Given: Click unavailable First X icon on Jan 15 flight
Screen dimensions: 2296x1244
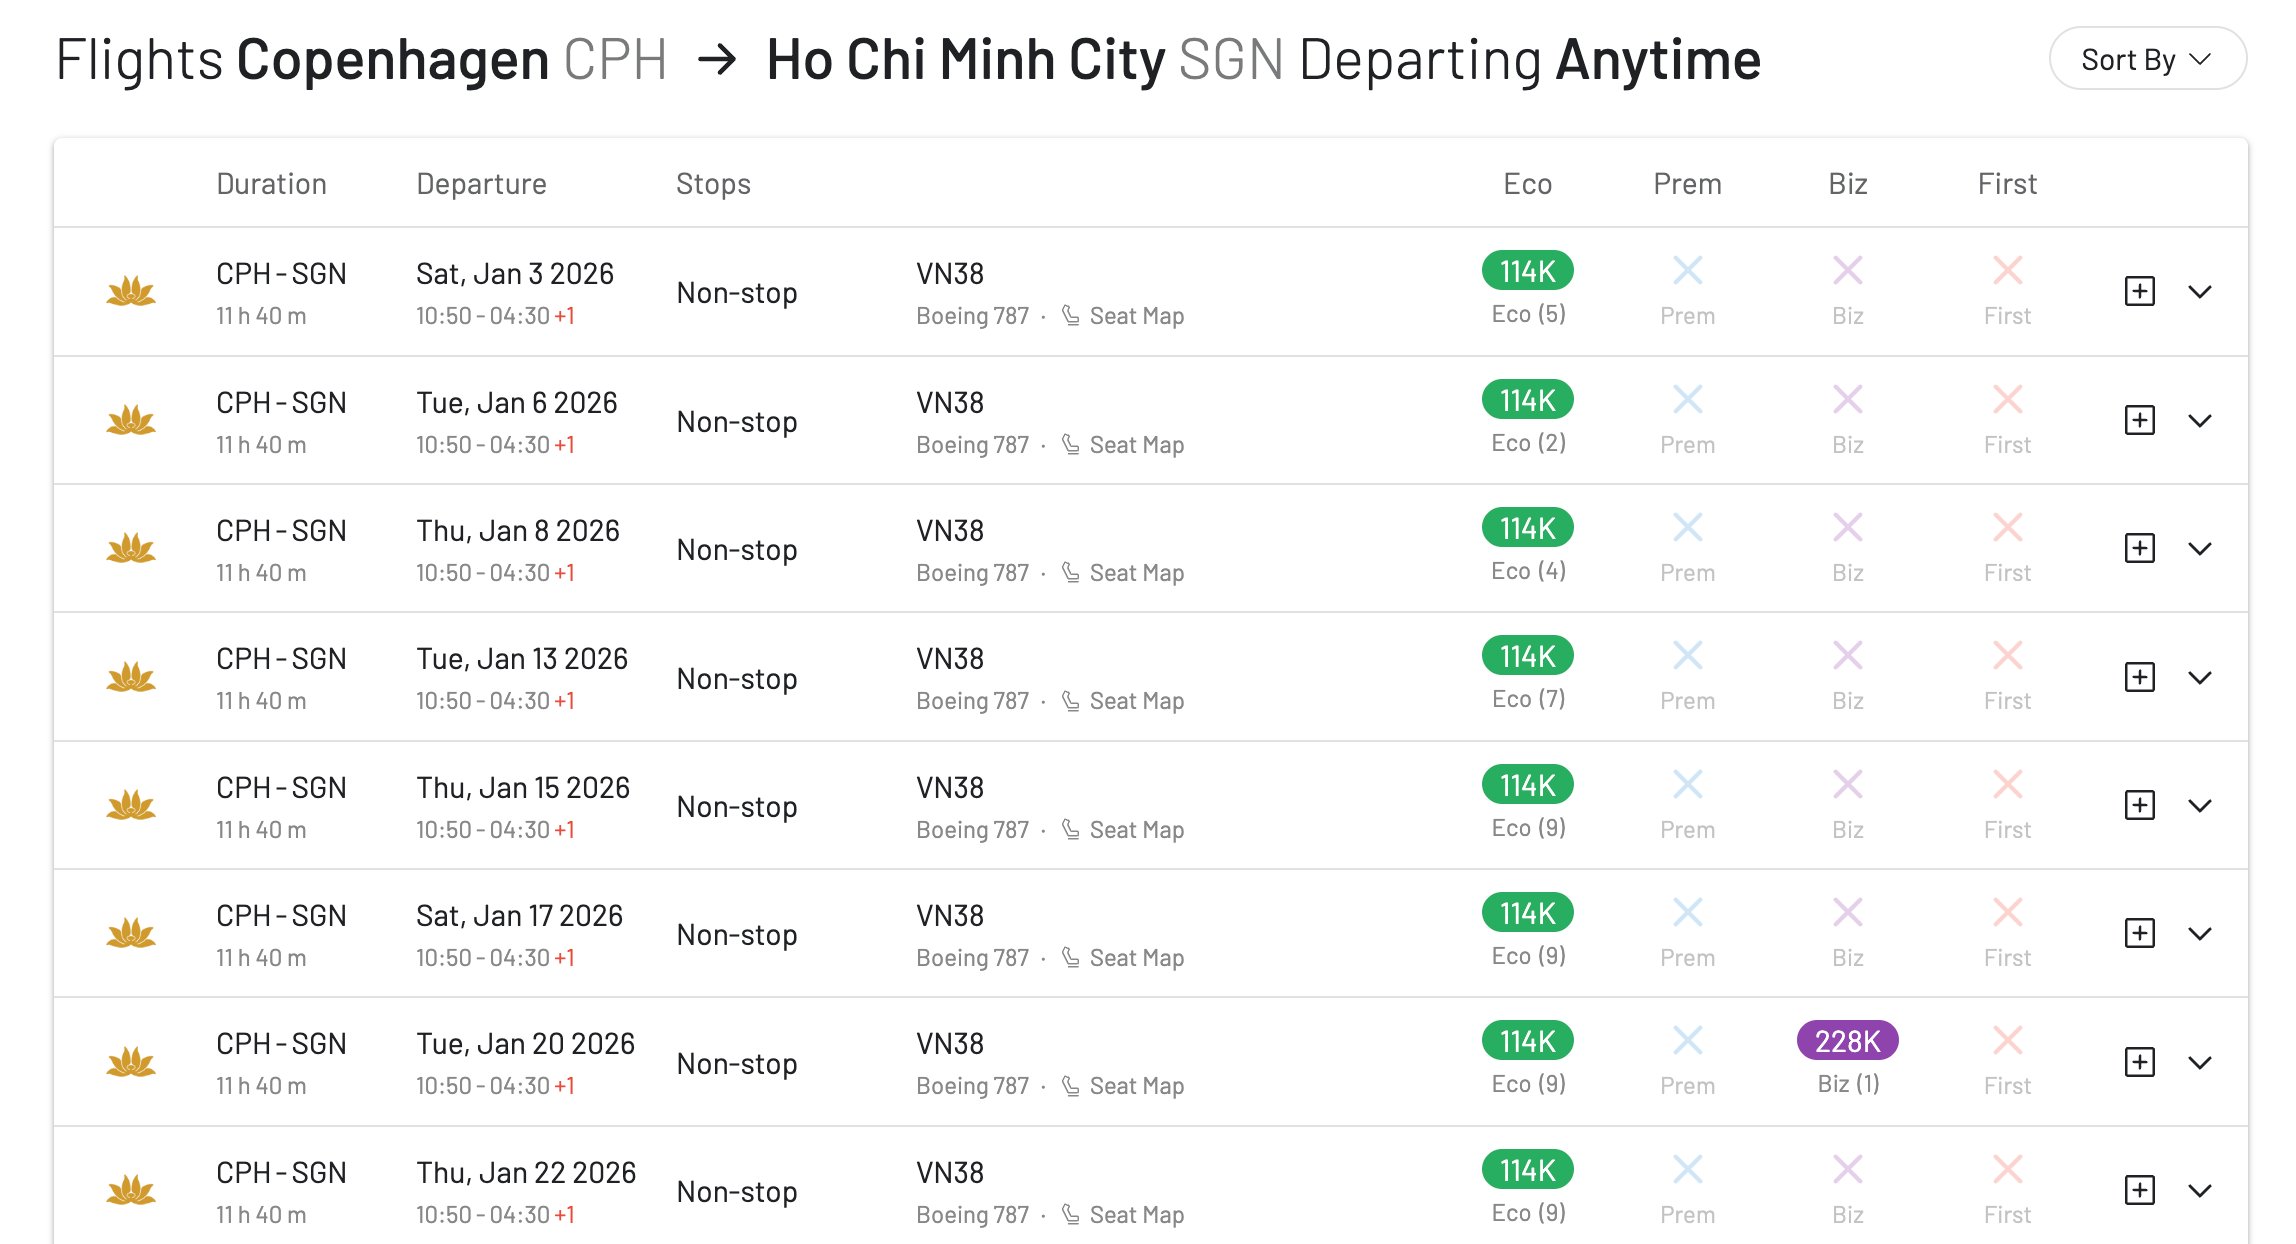Looking at the screenshot, I should 2007,784.
